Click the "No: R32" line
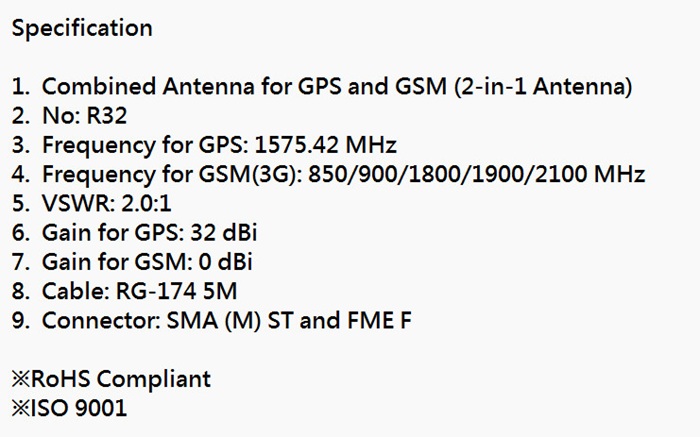 pos(84,116)
